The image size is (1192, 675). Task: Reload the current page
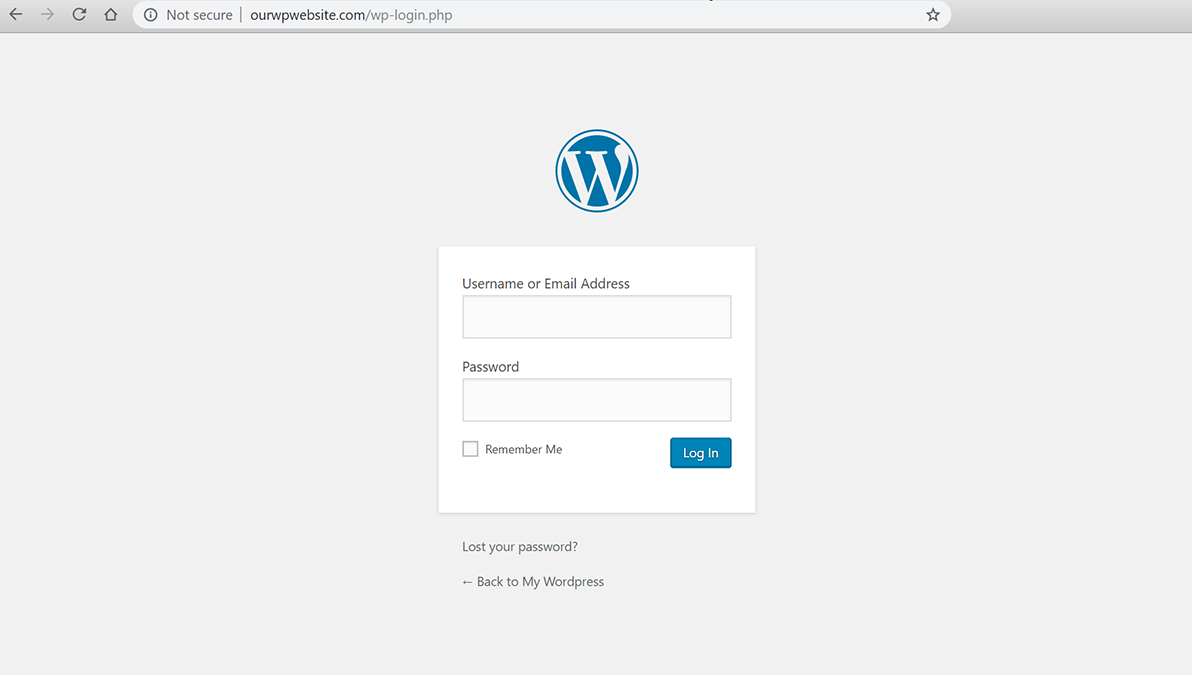point(79,15)
